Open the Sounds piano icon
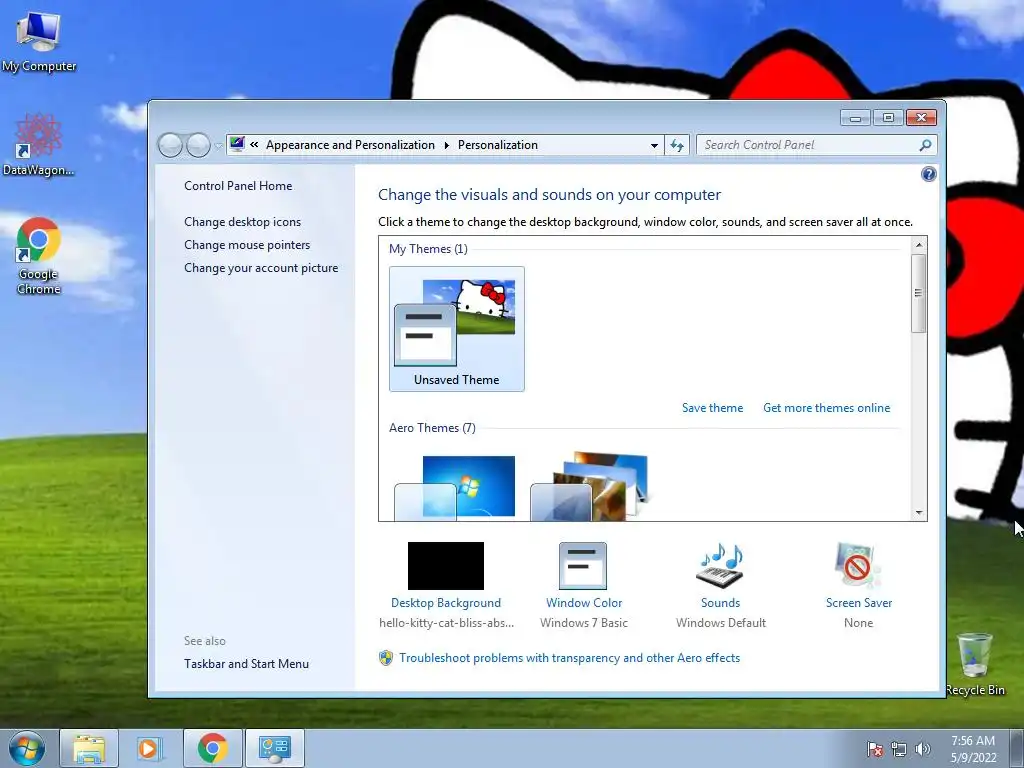 [721, 566]
